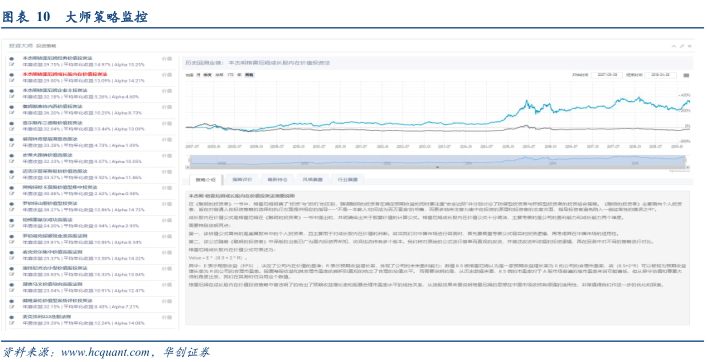
Task: Select the 季度 zoom range button
Action: point(208,75)
